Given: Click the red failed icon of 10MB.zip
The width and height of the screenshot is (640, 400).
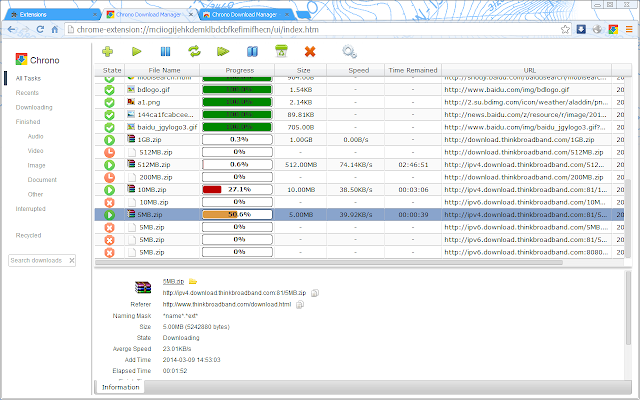Looking at the screenshot, I should [x=109, y=202].
